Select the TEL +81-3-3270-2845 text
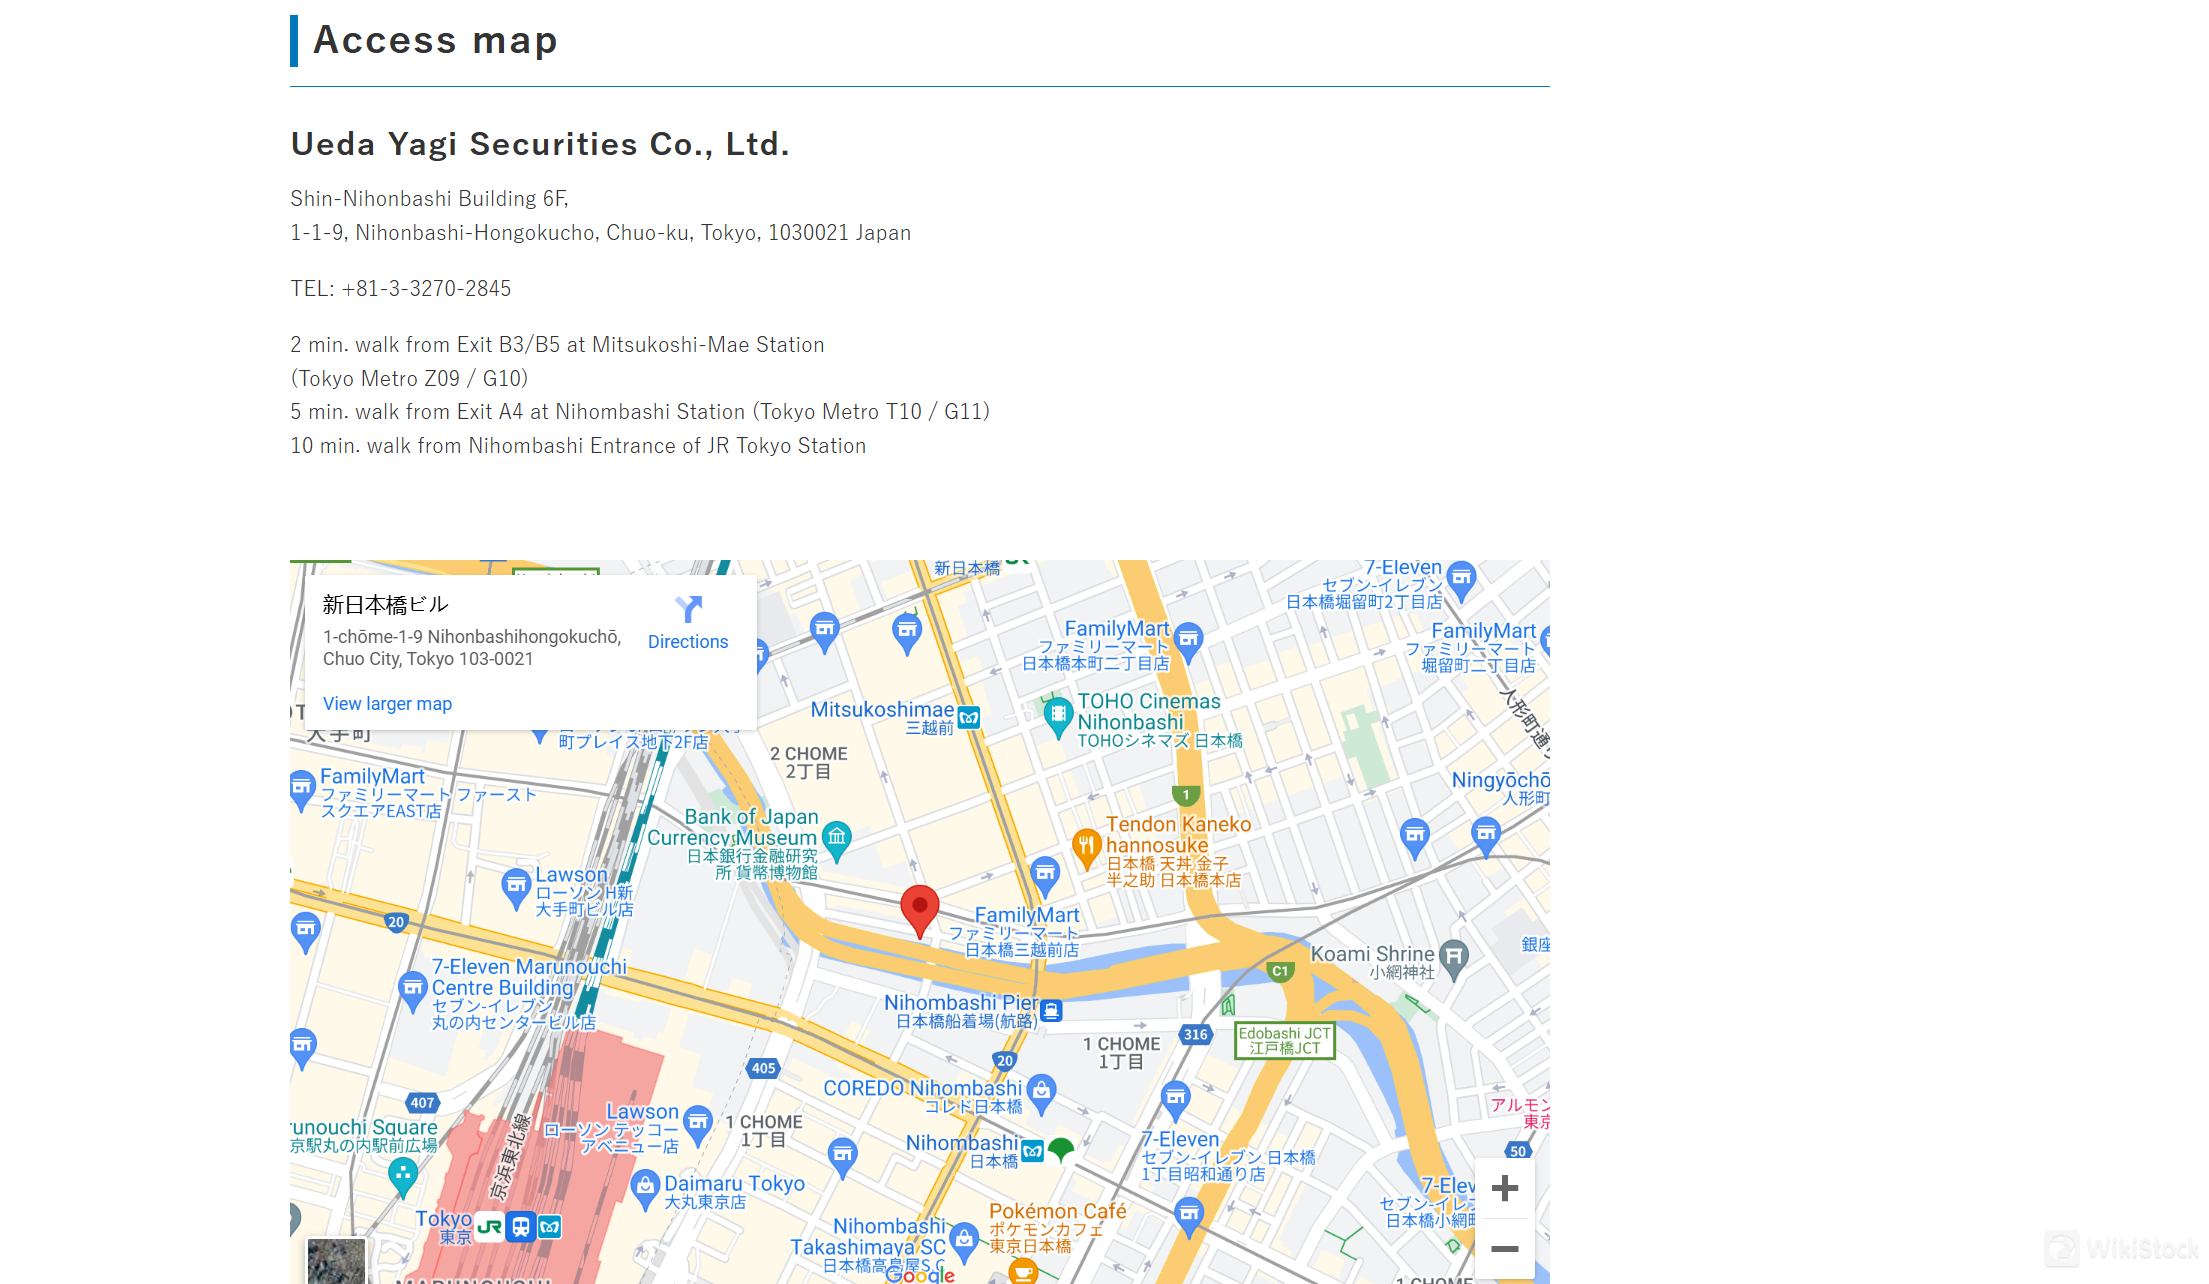The width and height of the screenshot is (2209, 1284). [x=401, y=289]
